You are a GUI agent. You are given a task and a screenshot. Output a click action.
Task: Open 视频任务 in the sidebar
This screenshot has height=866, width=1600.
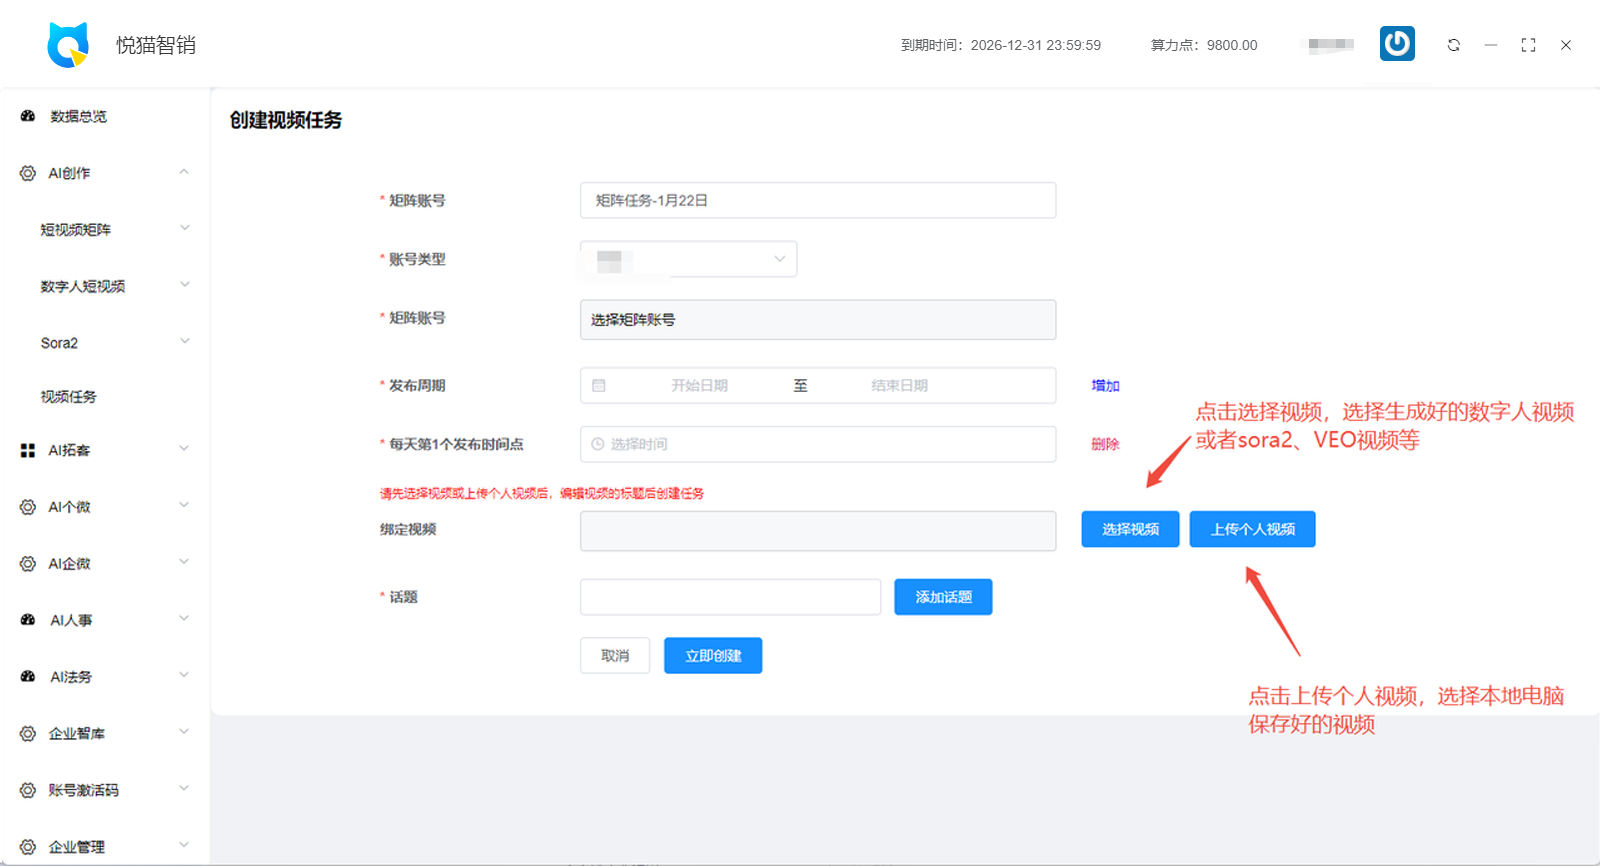69,397
